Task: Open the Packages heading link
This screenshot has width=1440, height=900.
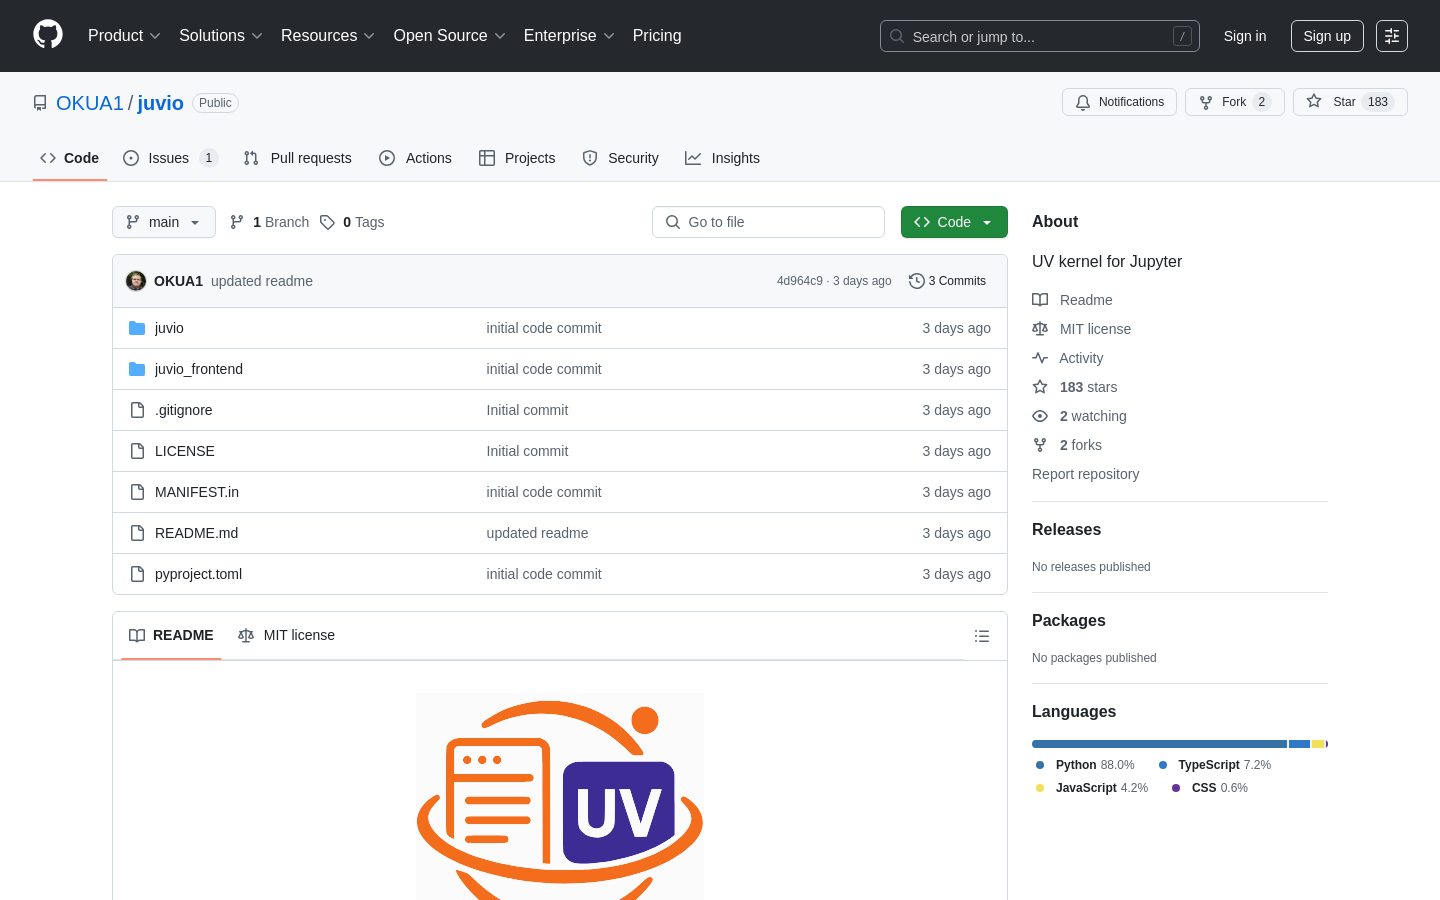Action: click(x=1068, y=621)
